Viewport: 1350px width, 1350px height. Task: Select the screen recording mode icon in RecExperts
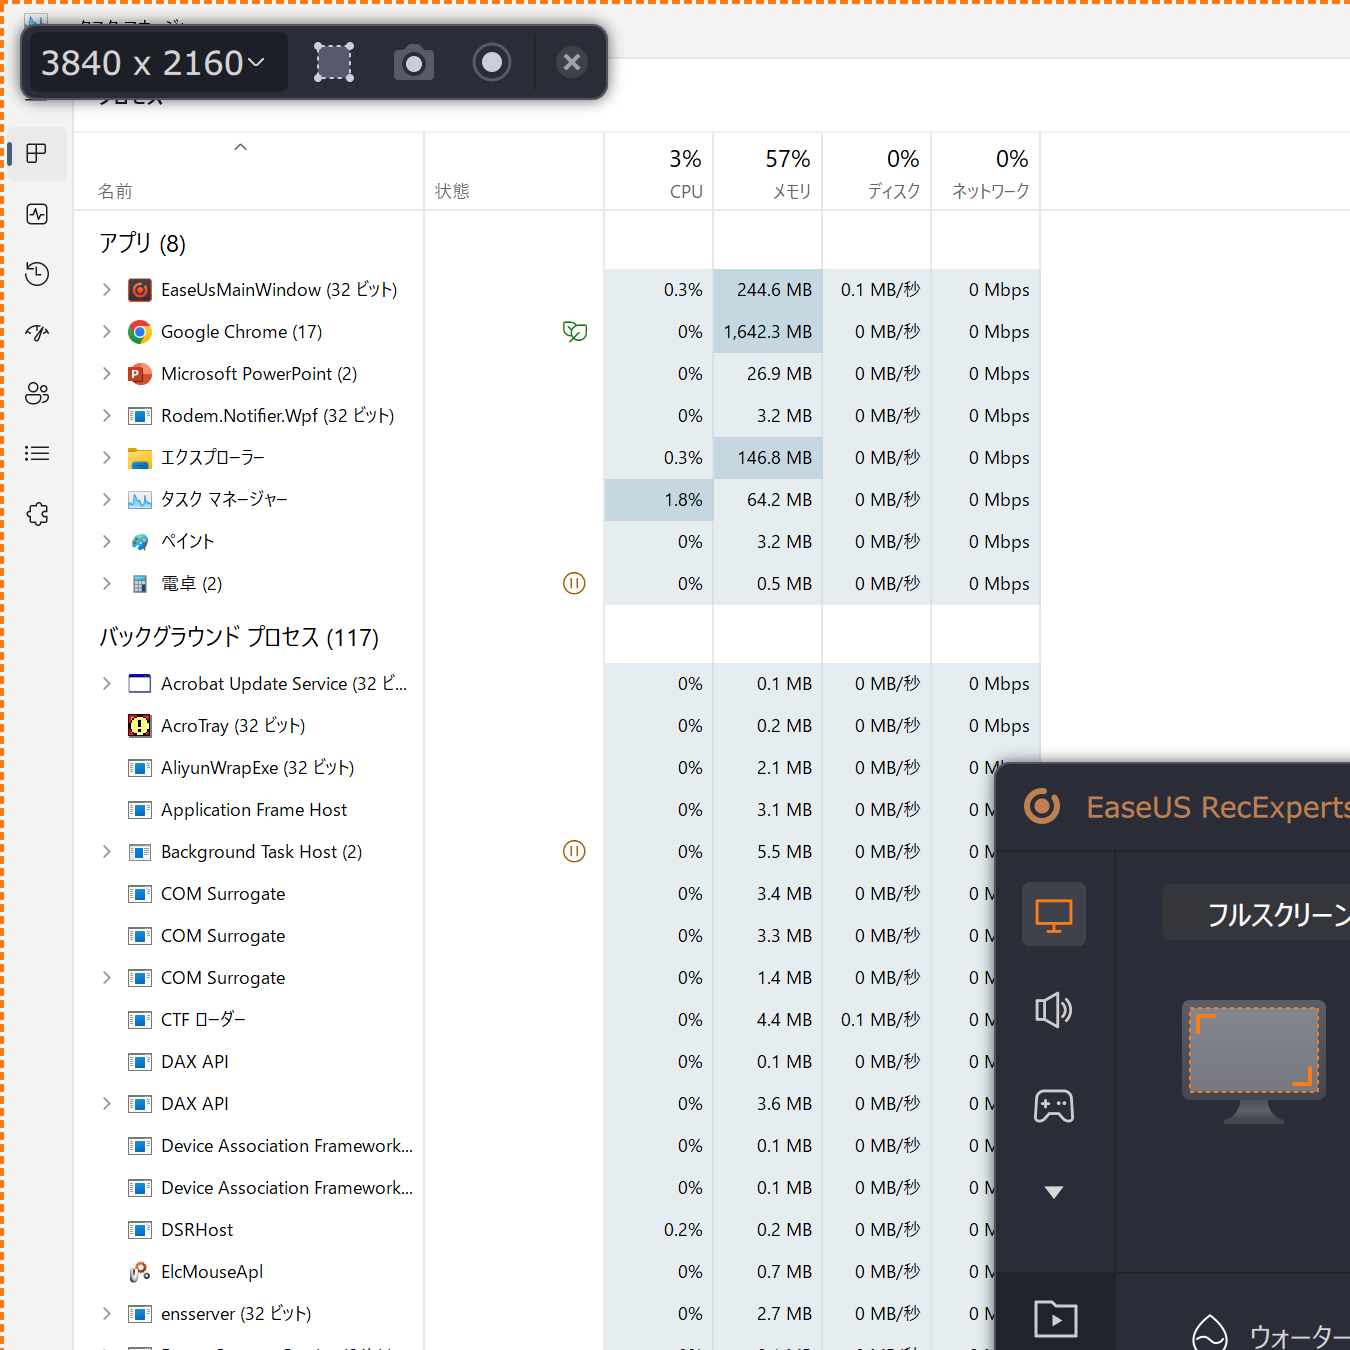coord(1054,914)
